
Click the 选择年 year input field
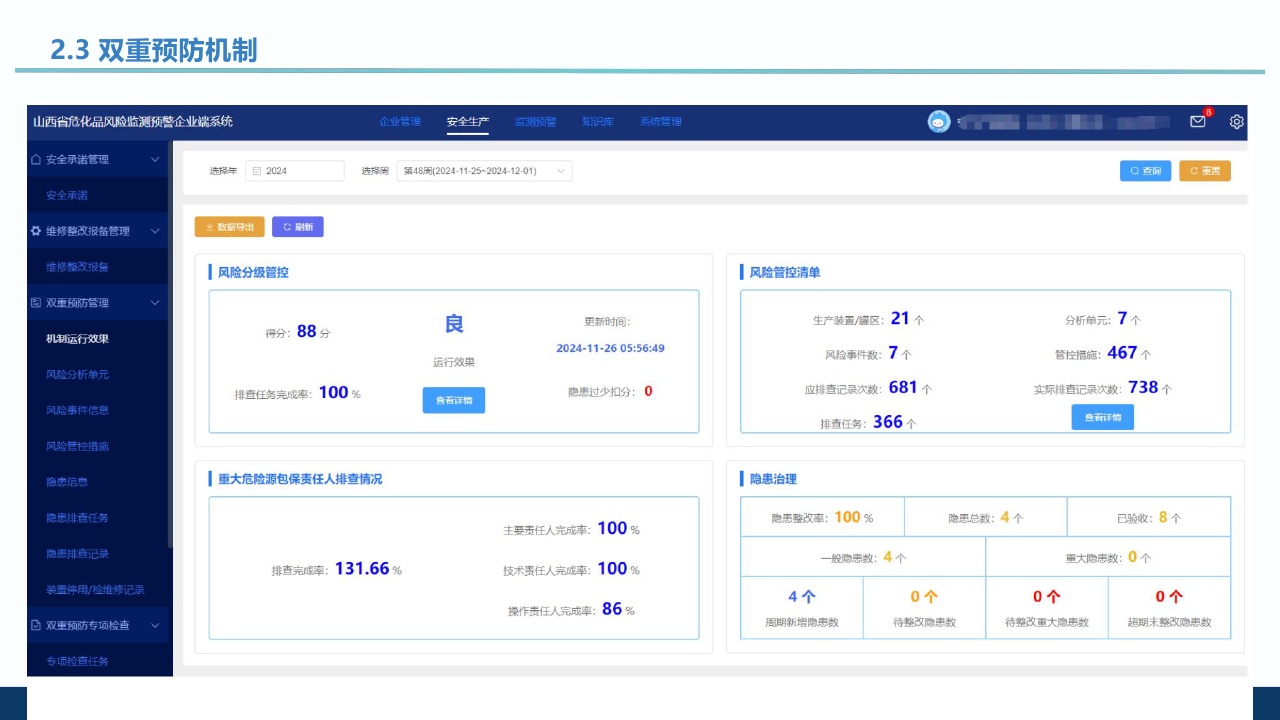[x=300, y=171]
